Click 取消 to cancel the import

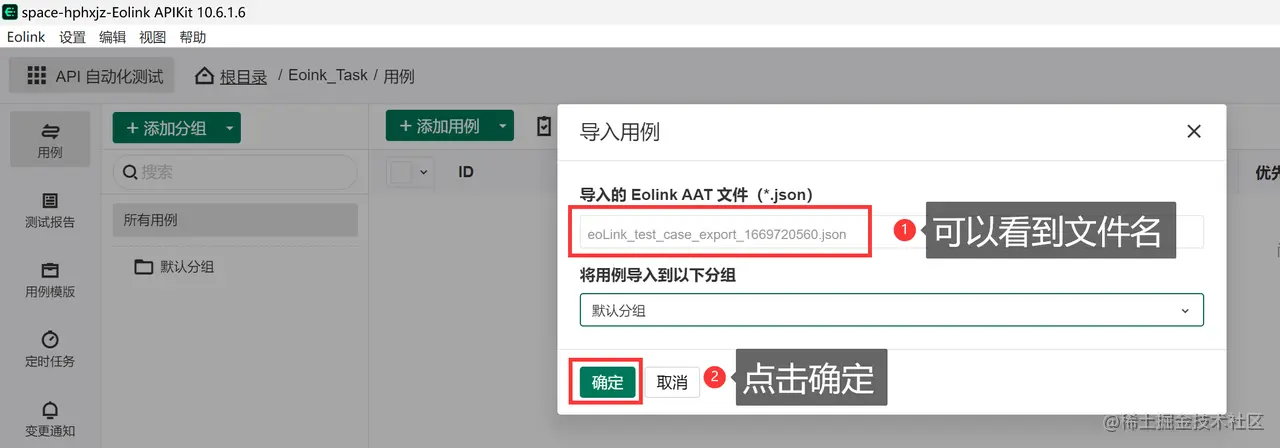coord(672,382)
